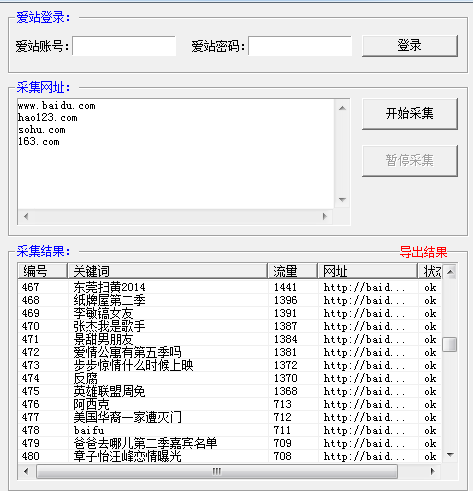Select the www.baidu.com line
This screenshot has height=491, width=473.
(57, 106)
